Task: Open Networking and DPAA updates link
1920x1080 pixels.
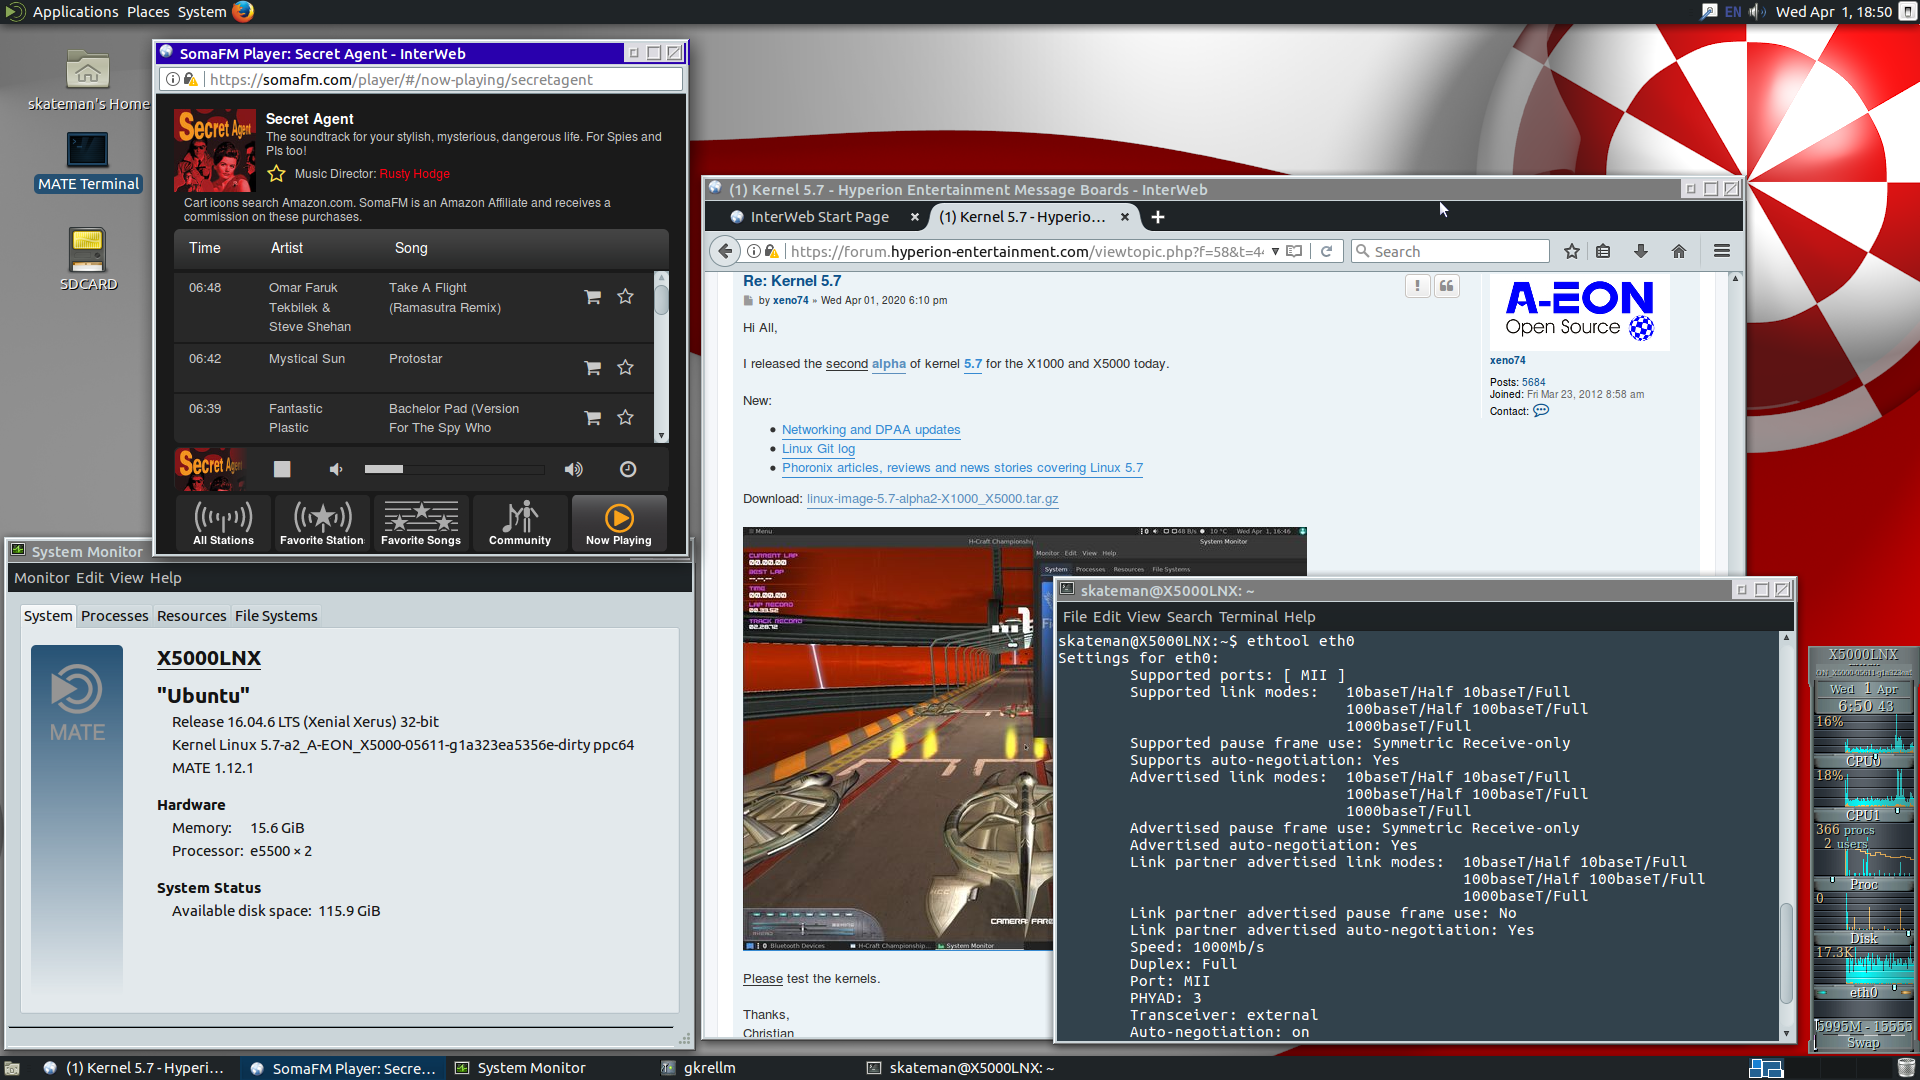Action: point(871,430)
